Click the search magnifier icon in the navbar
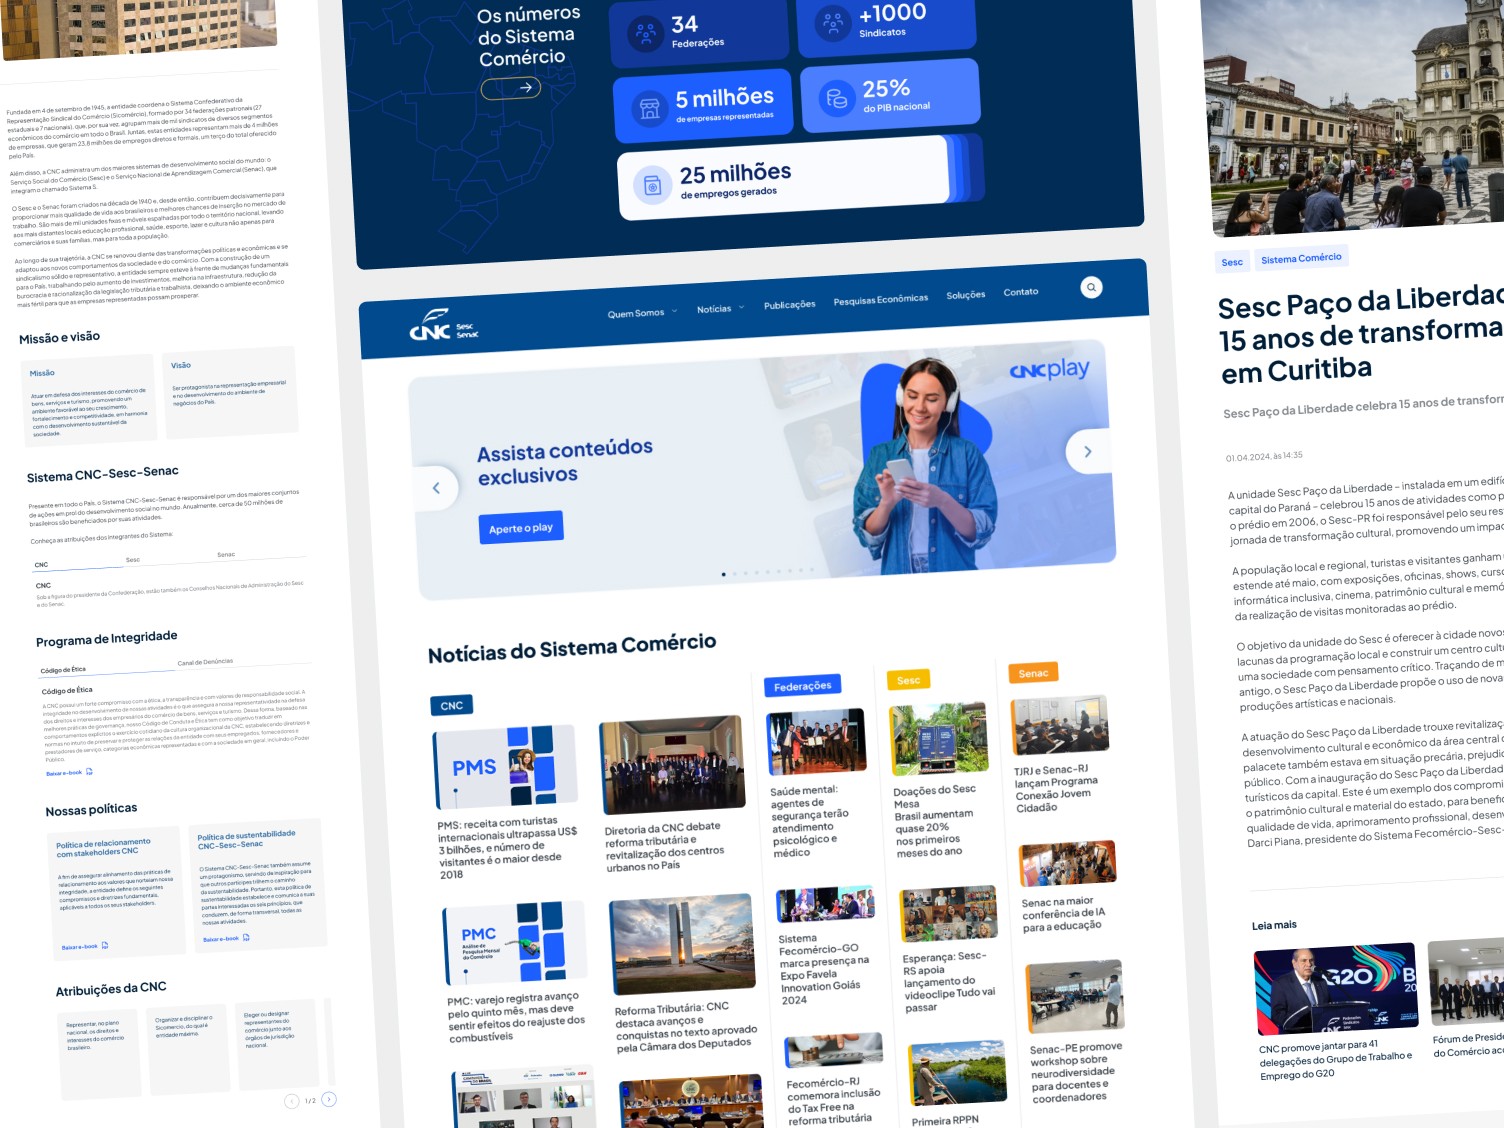The image size is (1504, 1128). [1091, 287]
